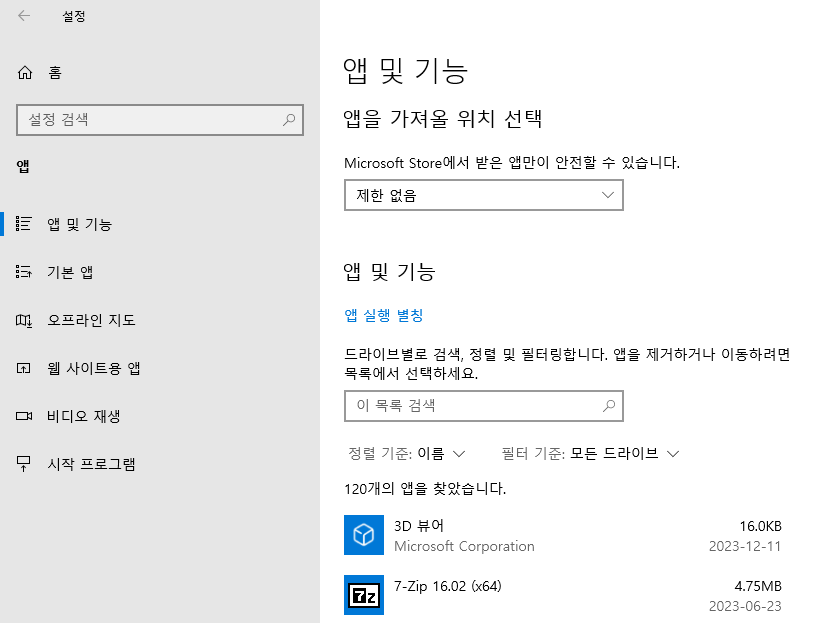Open 정렬 기준: 이름 sort dropdown
This screenshot has width=835, height=623.
[407, 454]
